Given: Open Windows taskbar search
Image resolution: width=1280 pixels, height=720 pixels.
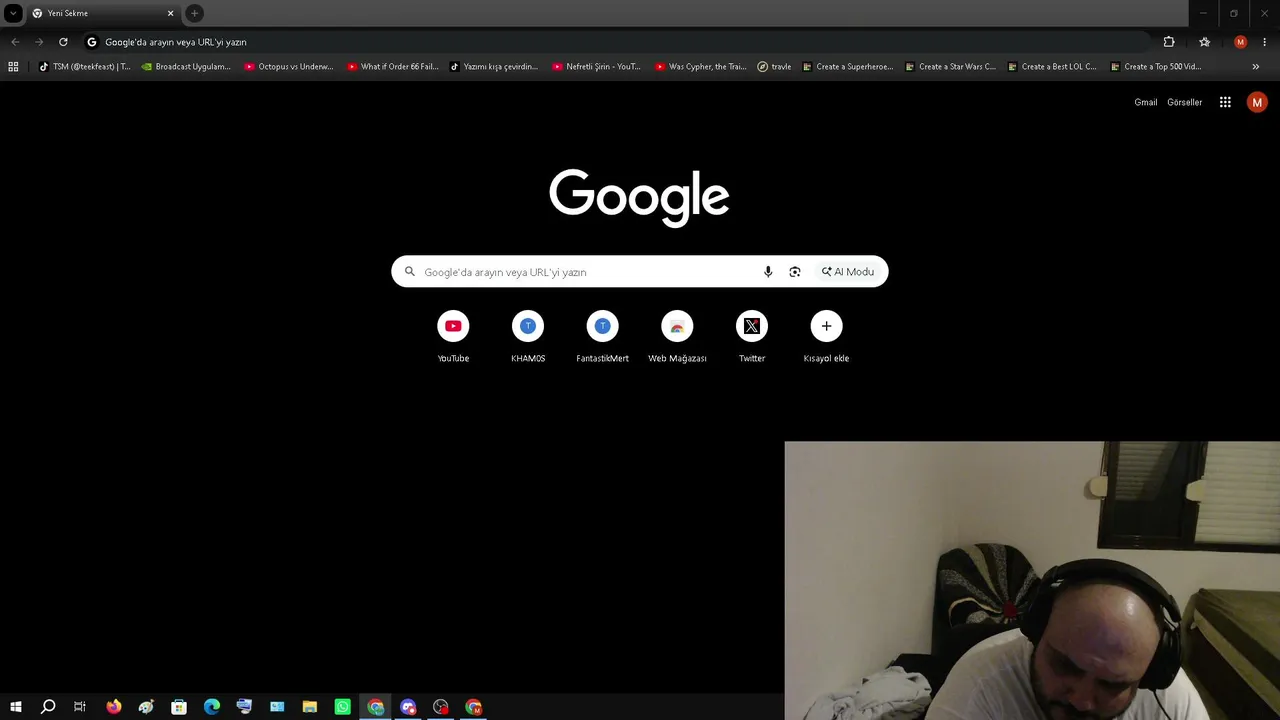Looking at the screenshot, I should point(47,707).
